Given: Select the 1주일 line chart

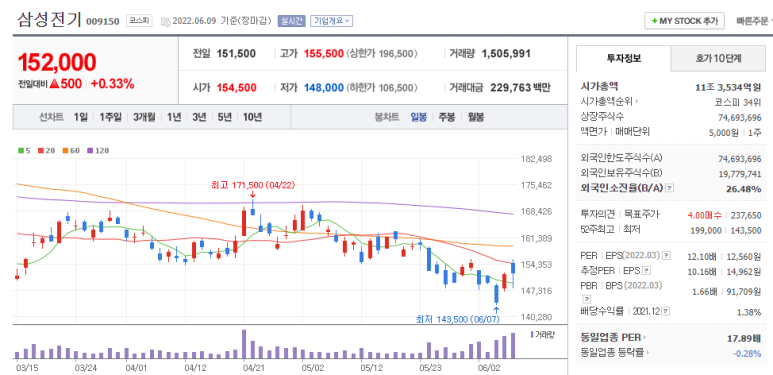Looking at the screenshot, I should tap(110, 117).
